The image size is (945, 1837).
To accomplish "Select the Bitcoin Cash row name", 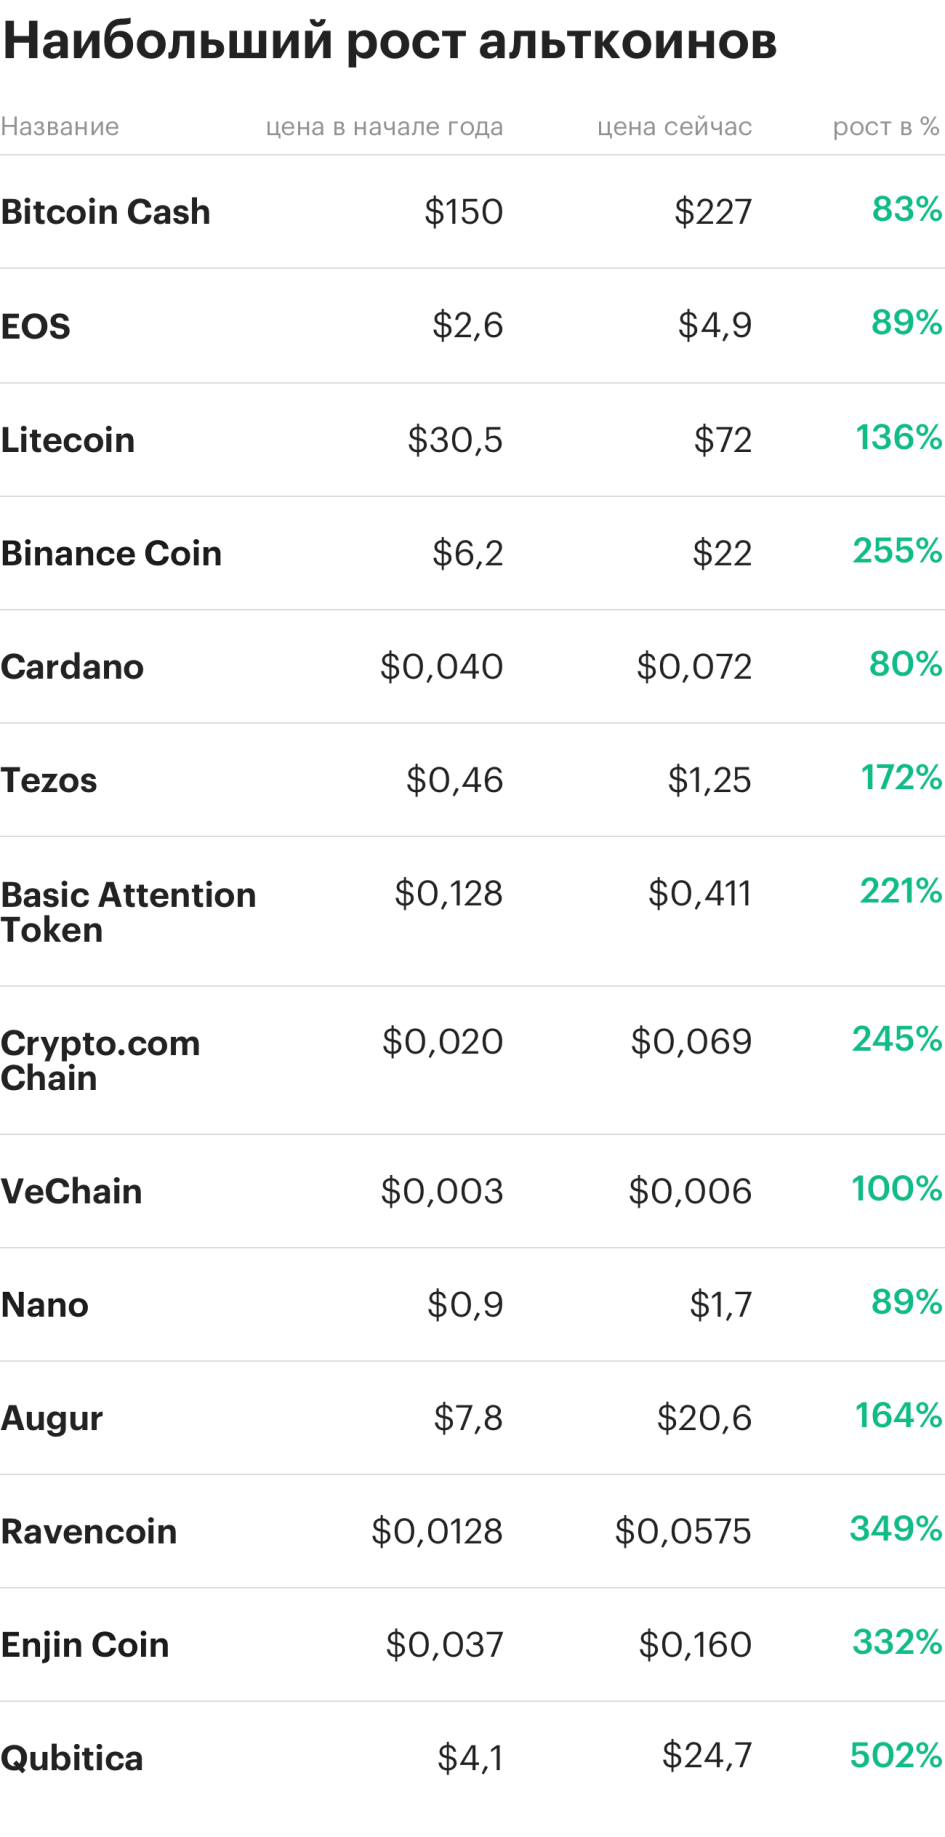I will point(105,212).
